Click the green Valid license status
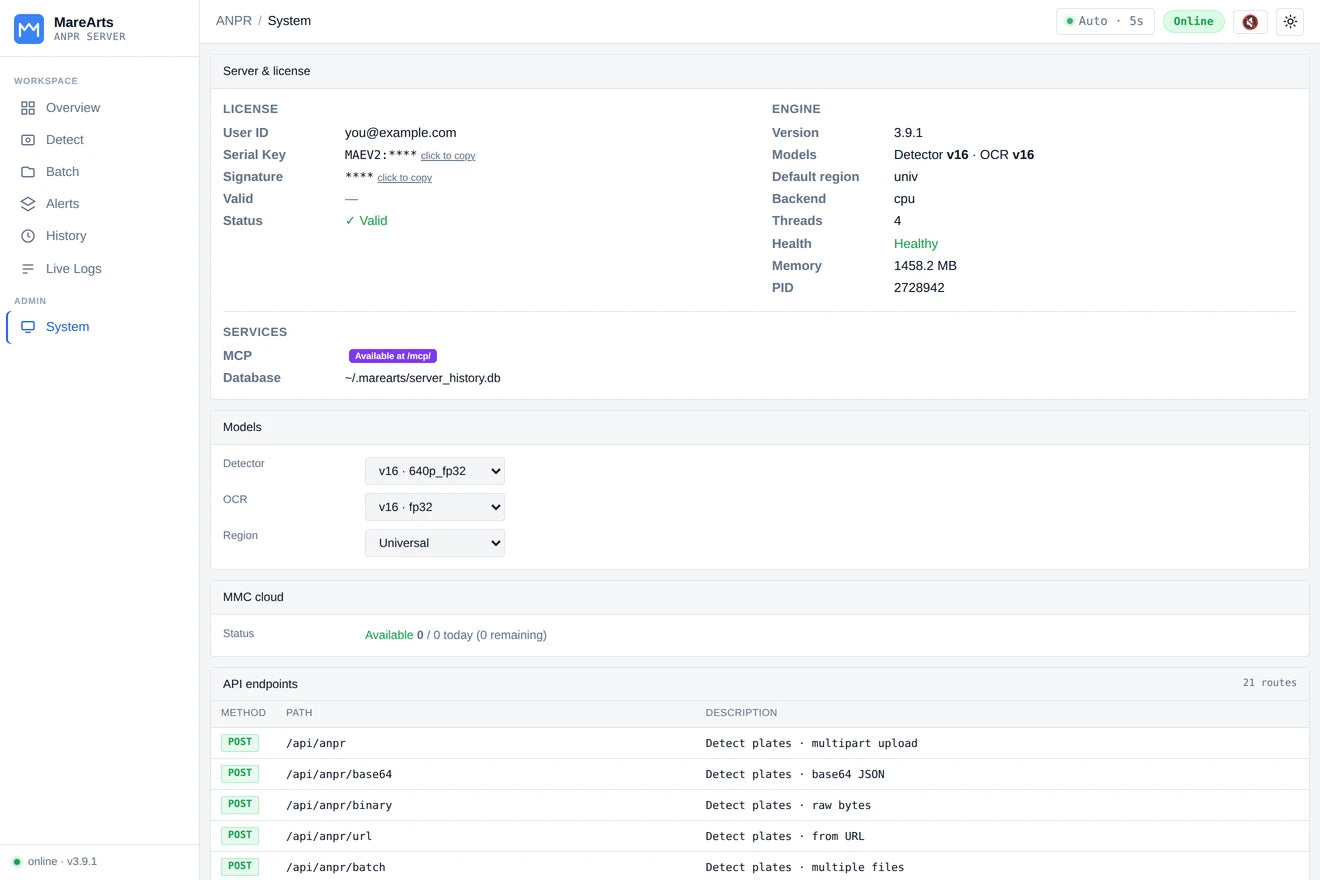The width and height of the screenshot is (1320, 880). pyautogui.click(x=366, y=221)
